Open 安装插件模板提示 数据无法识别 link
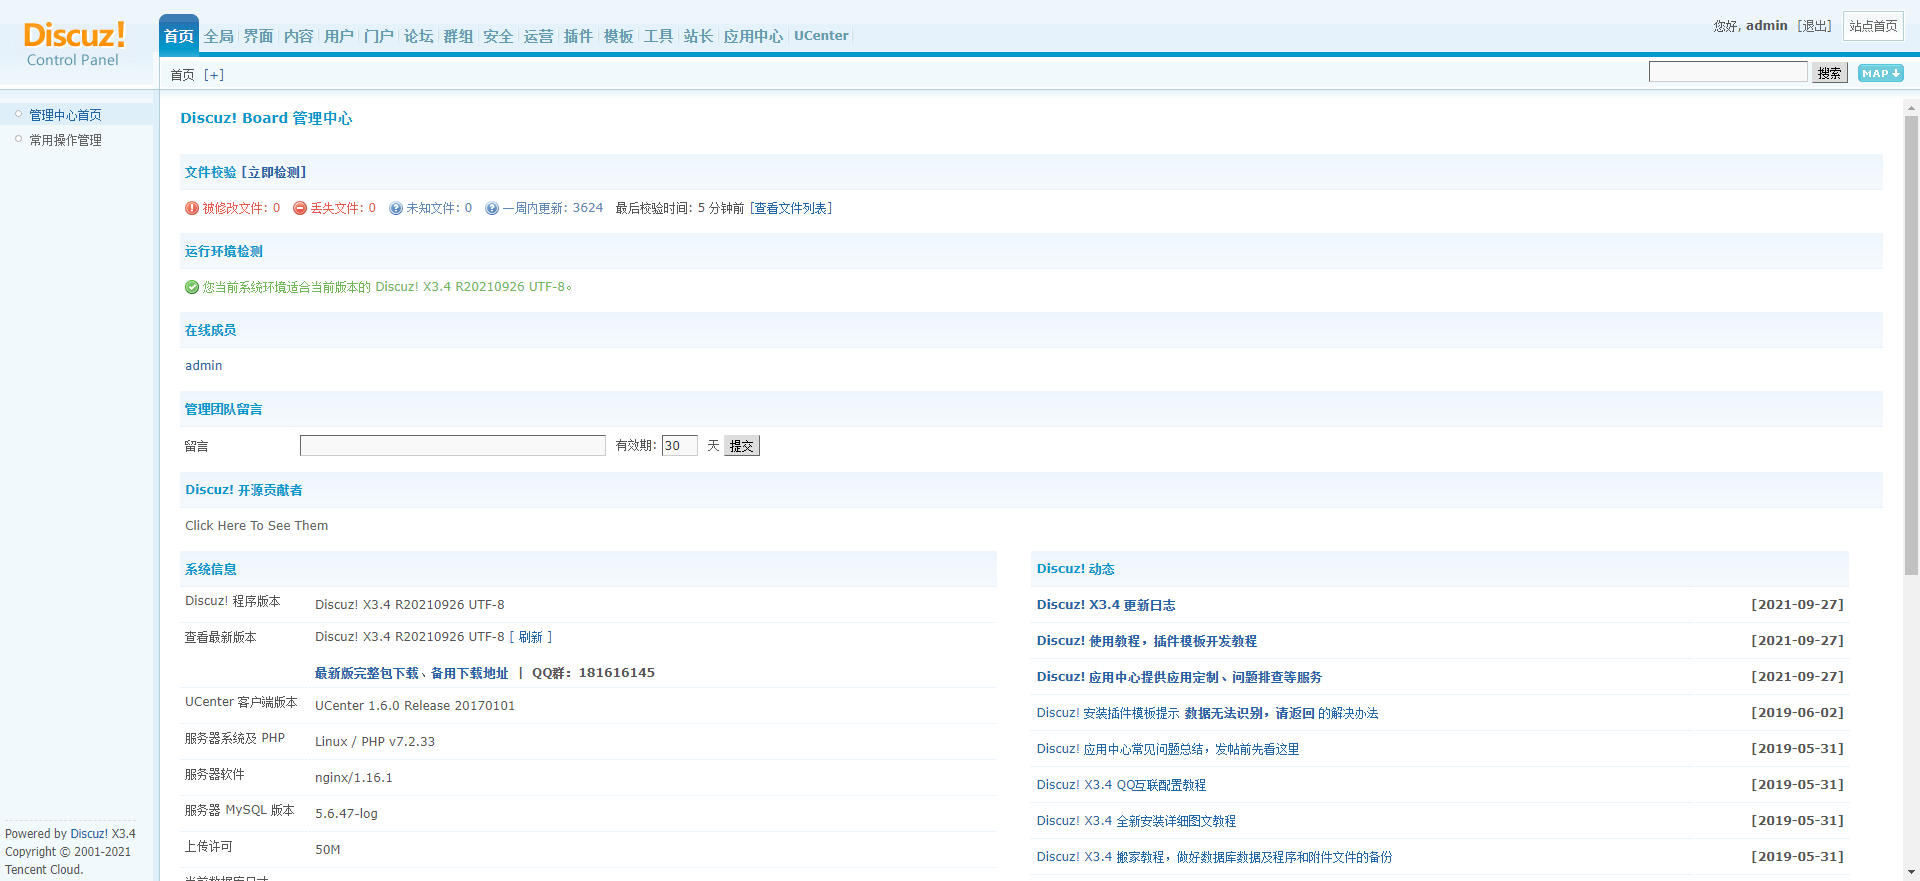The width and height of the screenshot is (1920, 881). coord(1207,713)
